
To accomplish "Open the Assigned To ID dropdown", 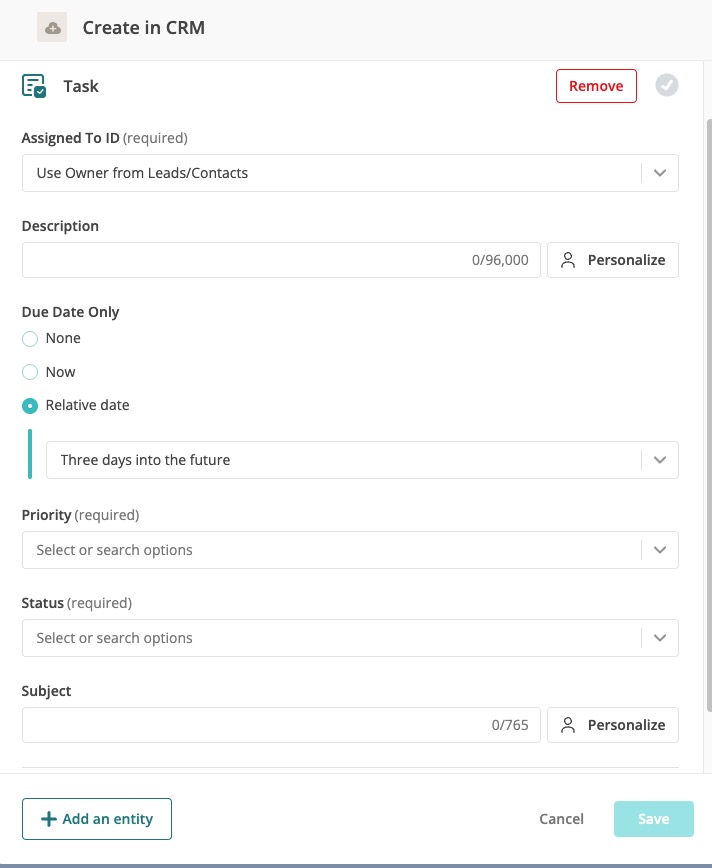I will [350, 173].
